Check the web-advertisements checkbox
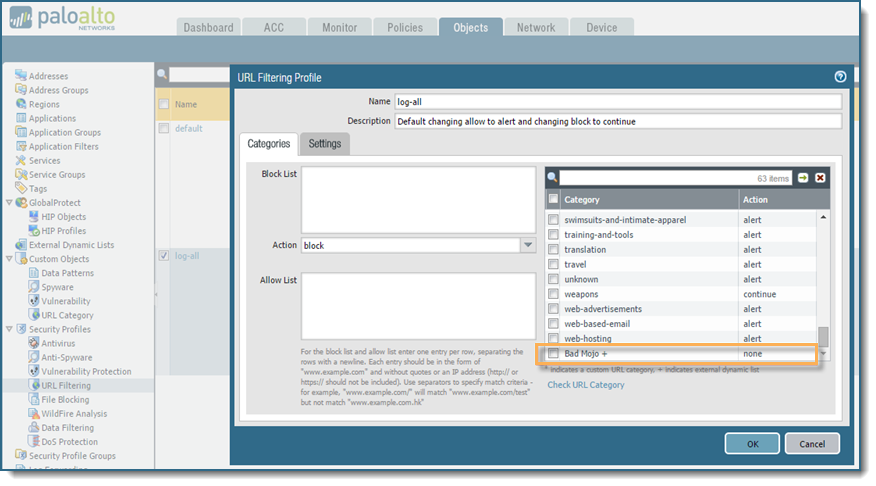 point(553,309)
